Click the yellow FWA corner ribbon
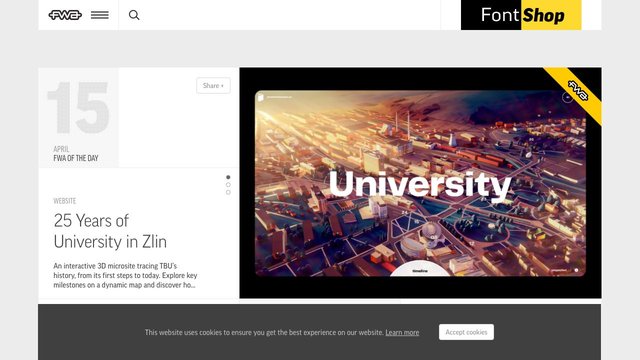Viewport: 640px width, 360px height. click(577, 91)
